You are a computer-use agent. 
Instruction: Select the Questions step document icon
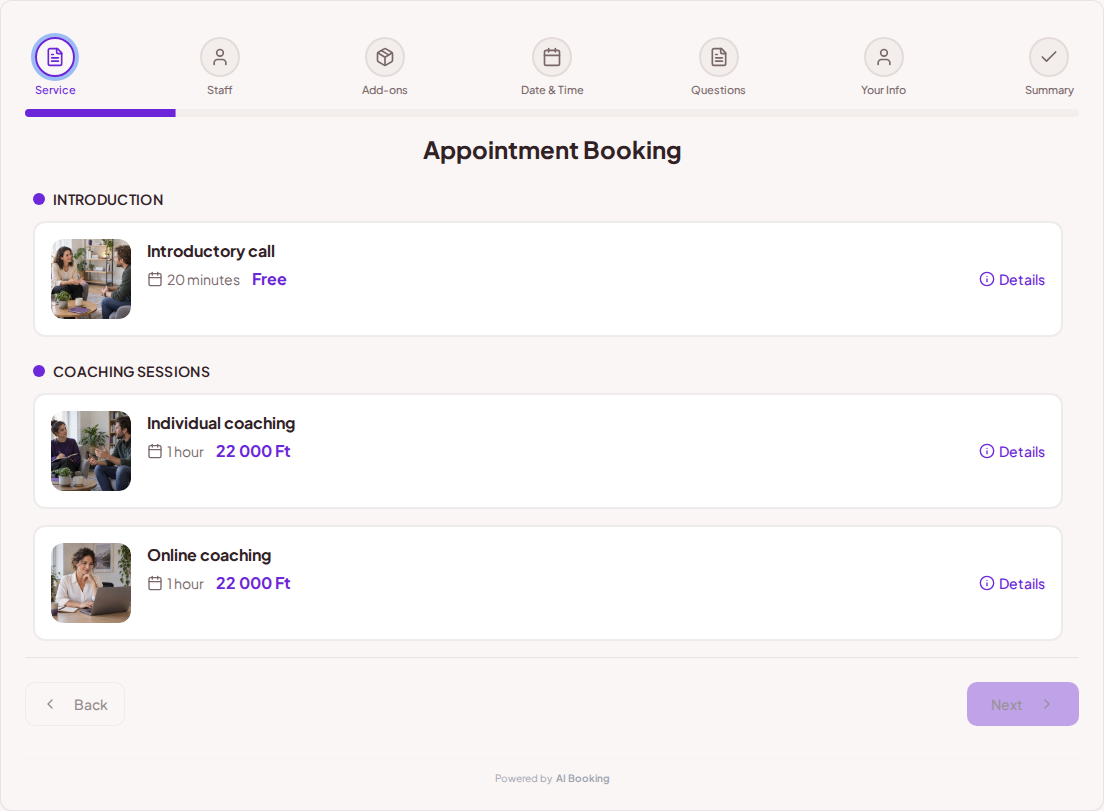(x=718, y=57)
